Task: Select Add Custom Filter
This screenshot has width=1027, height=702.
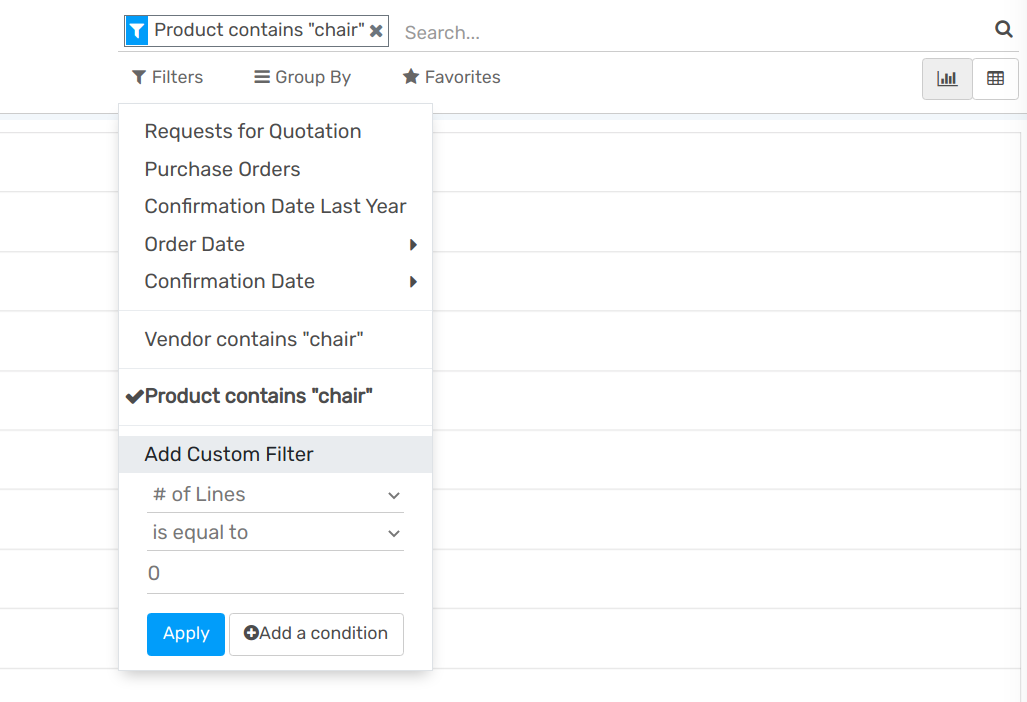Action: pyautogui.click(x=230, y=454)
